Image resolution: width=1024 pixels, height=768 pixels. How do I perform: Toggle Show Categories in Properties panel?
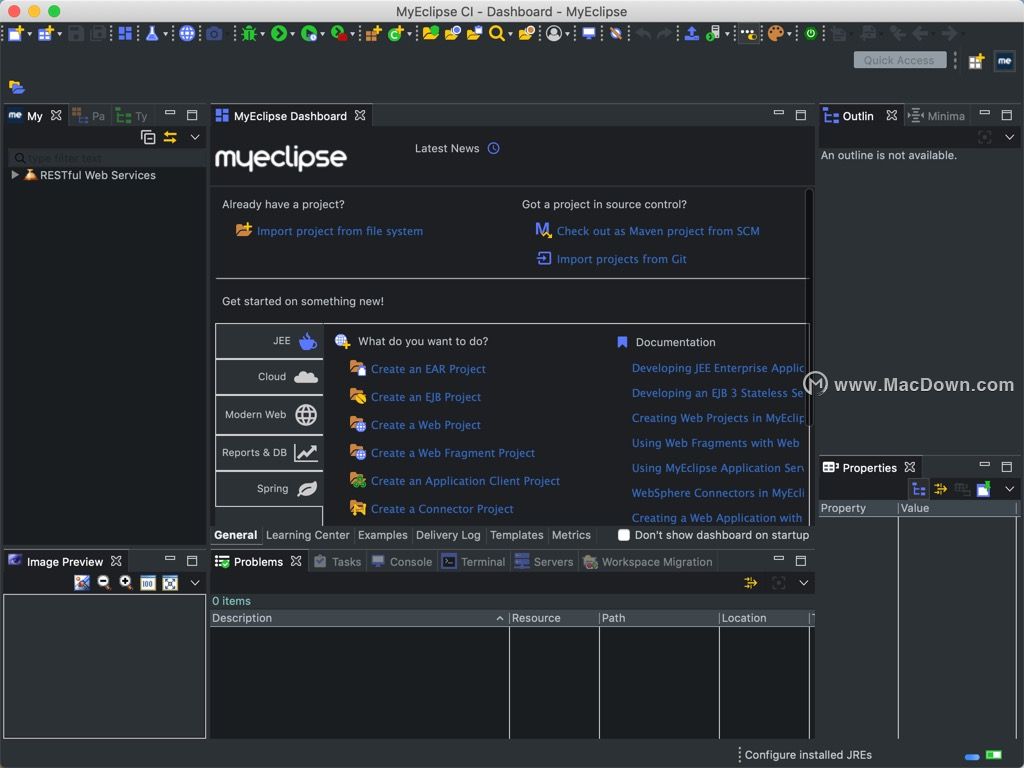click(x=919, y=488)
